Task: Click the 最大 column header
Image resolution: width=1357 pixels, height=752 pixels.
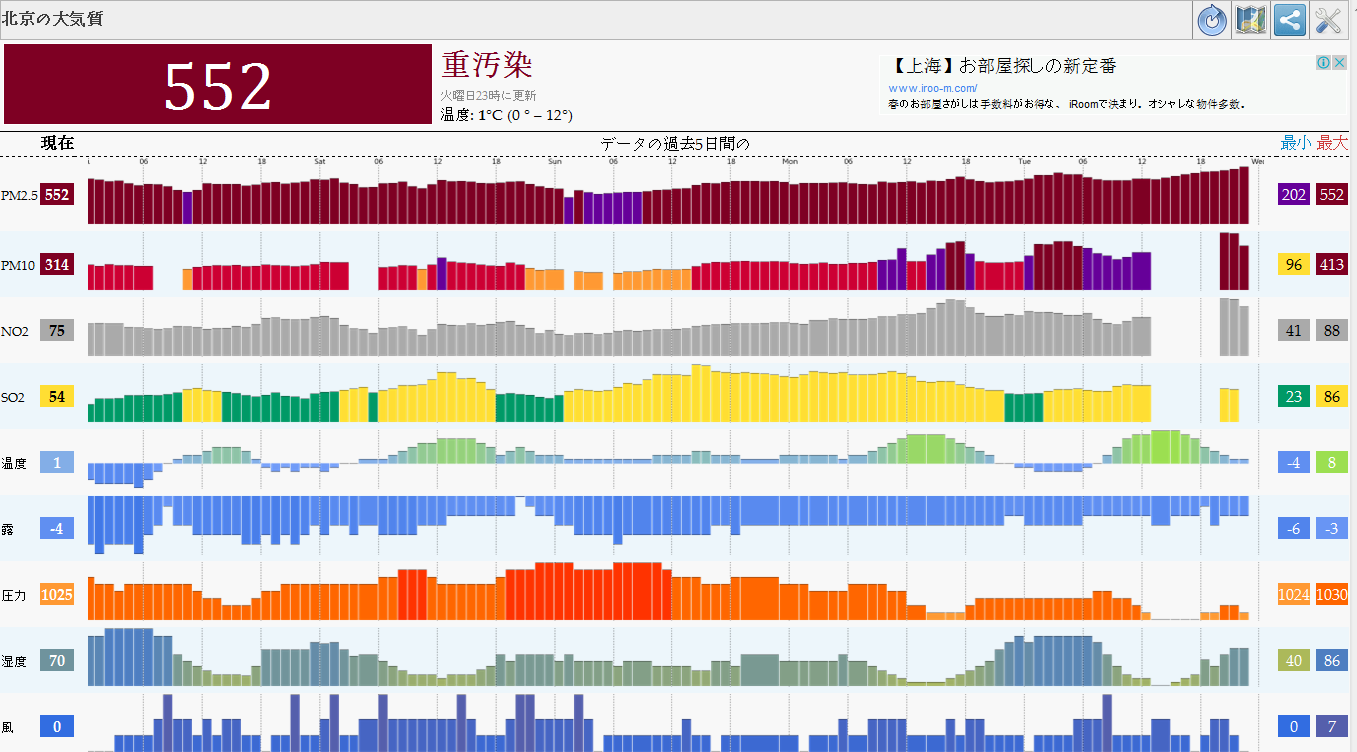Action: click(x=1332, y=143)
